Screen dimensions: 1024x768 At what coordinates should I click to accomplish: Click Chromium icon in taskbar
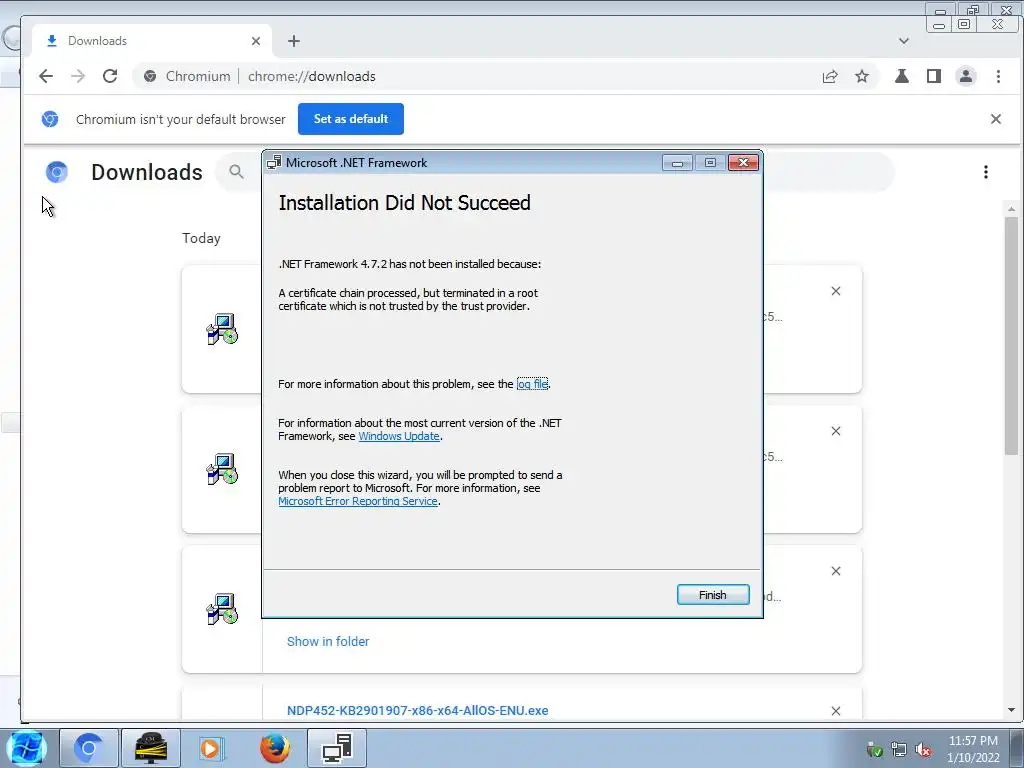[x=89, y=748]
